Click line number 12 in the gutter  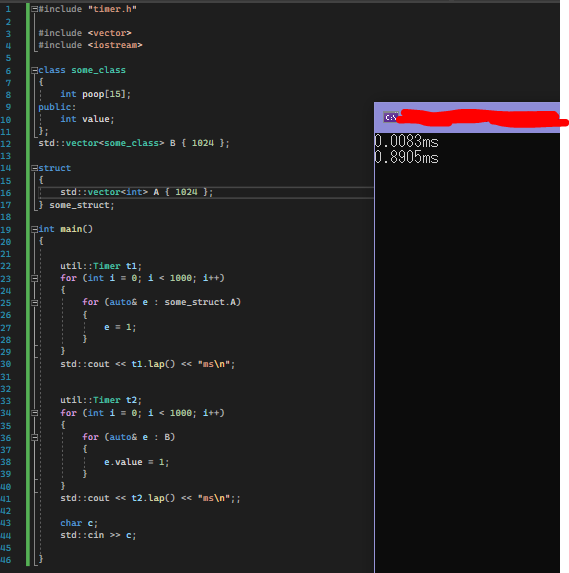6,144
